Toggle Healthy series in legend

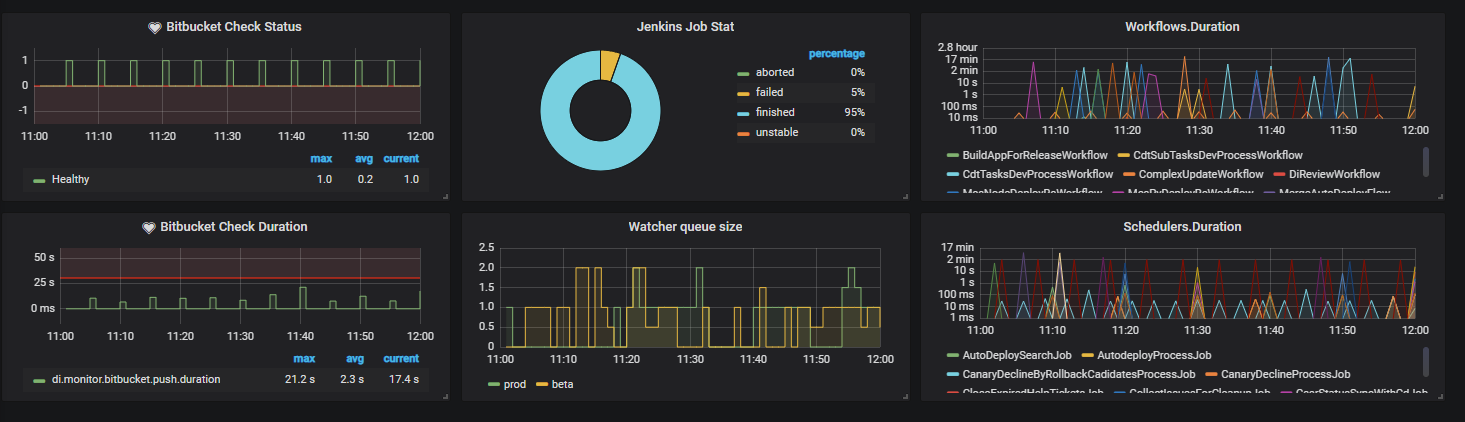click(x=70, y=180)
